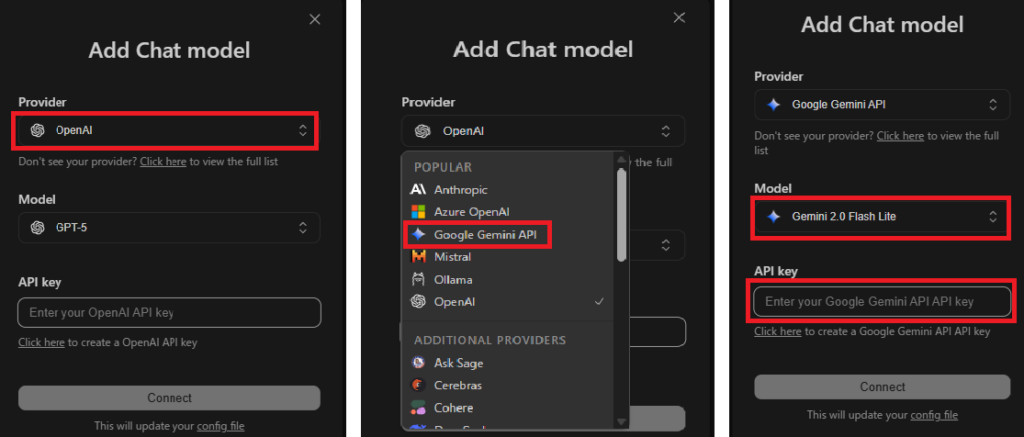Image resolution: width=1024 pixels, height=437 pixels.
Task: Click the Google Gemini API key input field
Action: click(x=881, y=302)
